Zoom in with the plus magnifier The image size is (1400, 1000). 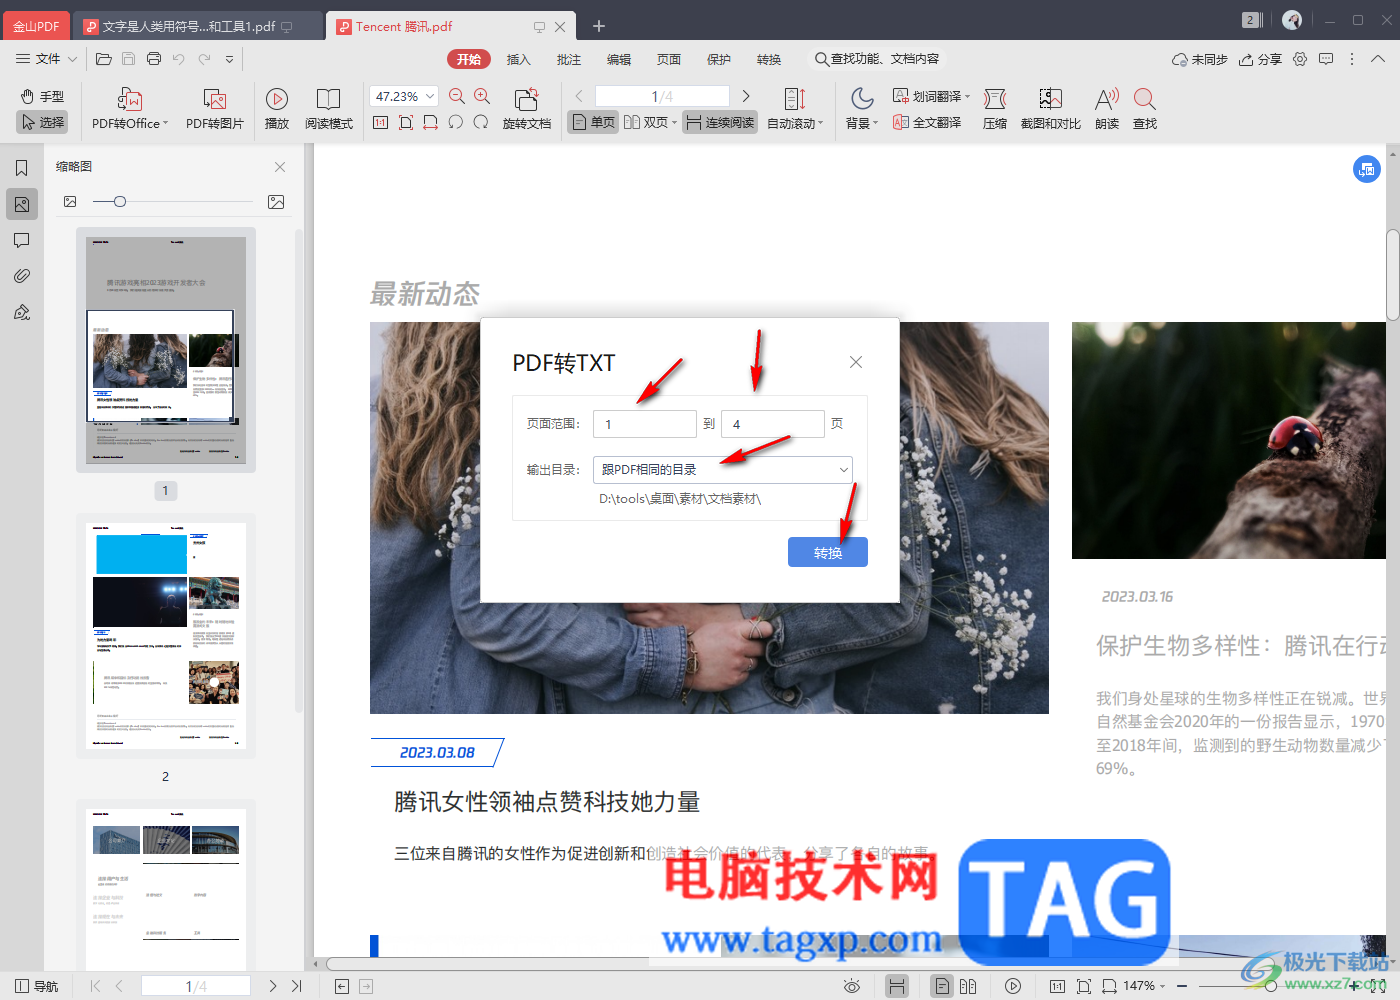(482, 96)
